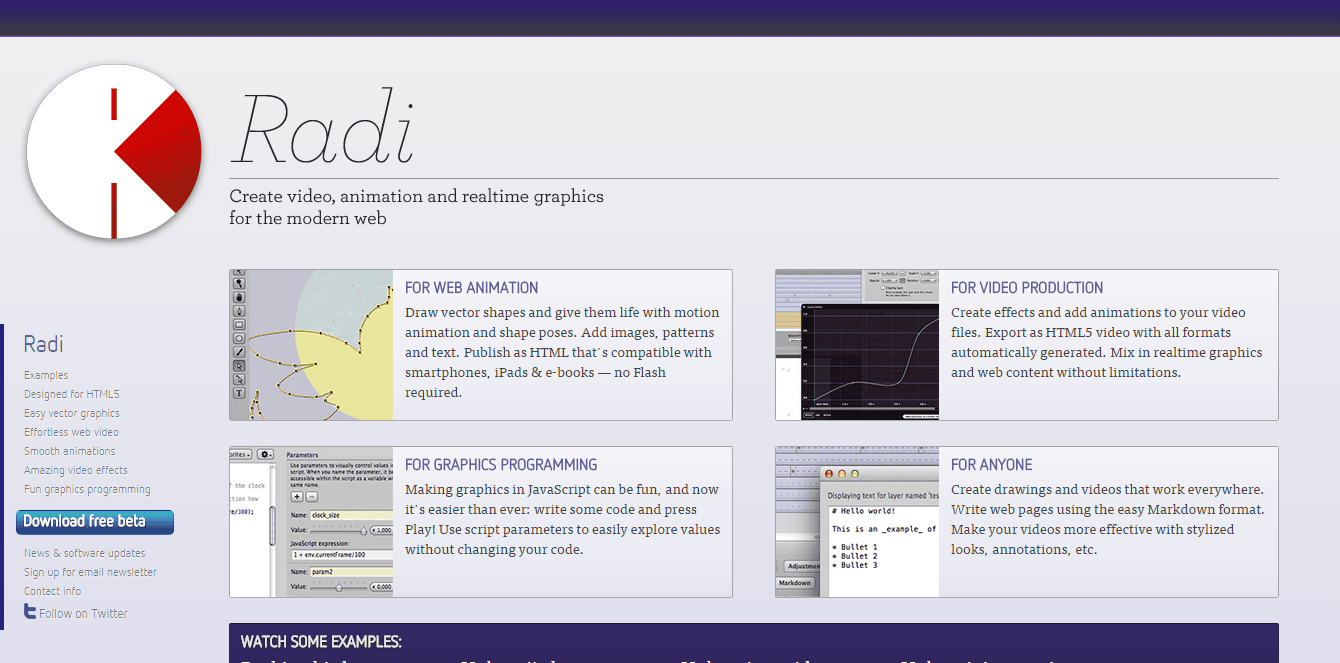Open the Designed for HTML5 link

(x=71, y=394)
